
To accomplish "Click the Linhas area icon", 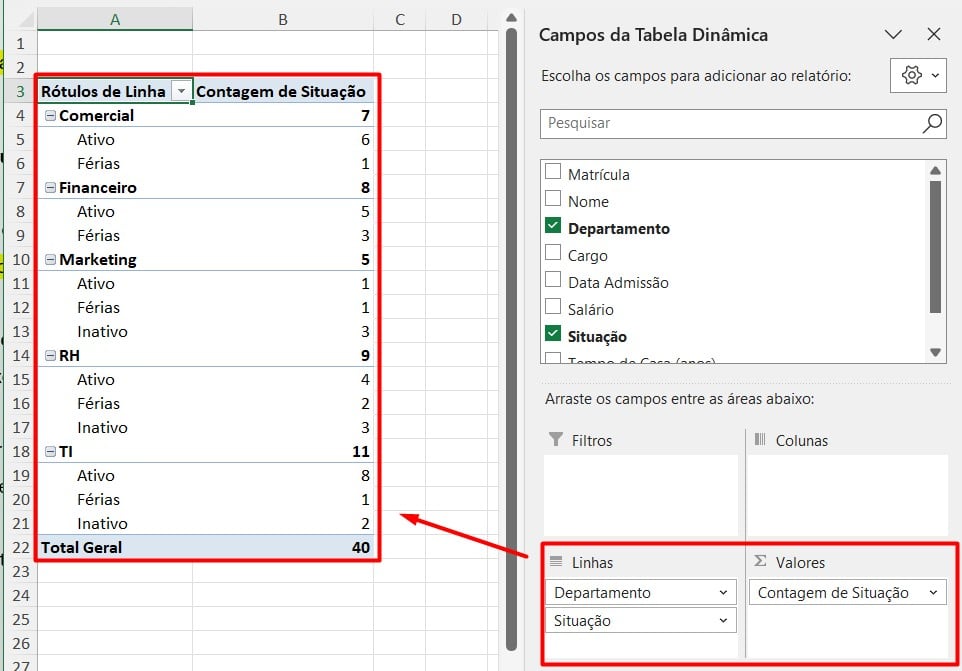I will [x=556, y=561].
